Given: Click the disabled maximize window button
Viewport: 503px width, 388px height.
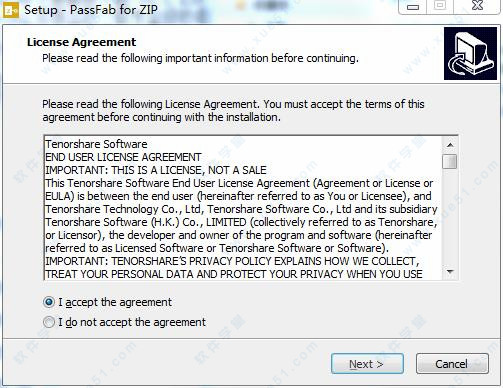Looking at the screenshot, I should point(440,6).
